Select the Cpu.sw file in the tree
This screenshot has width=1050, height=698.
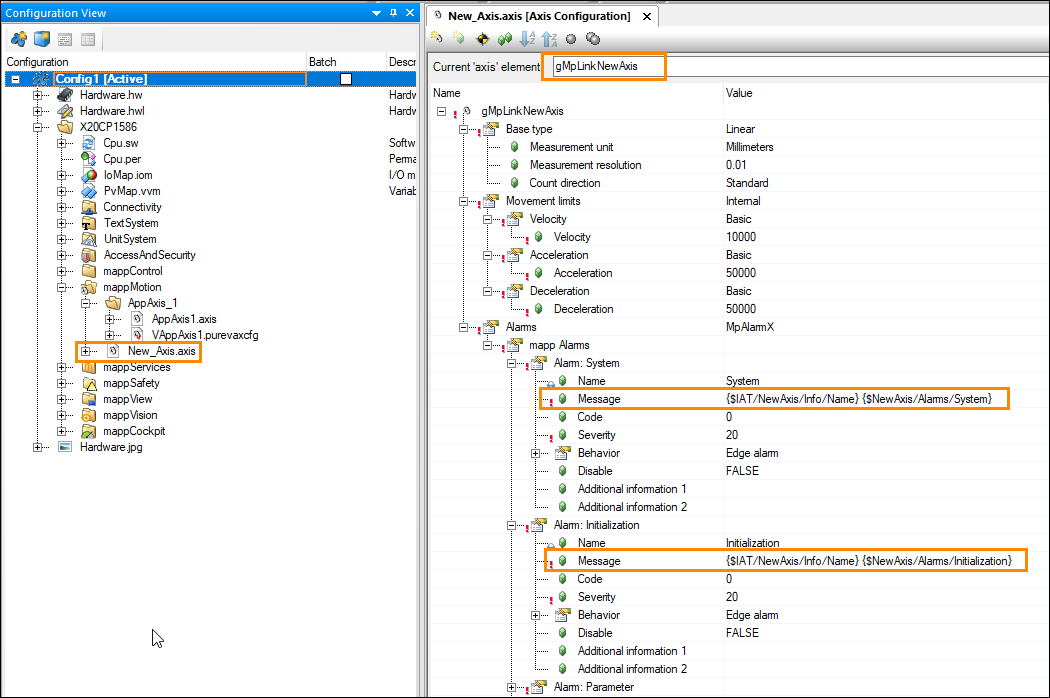(x=120, y=143)
